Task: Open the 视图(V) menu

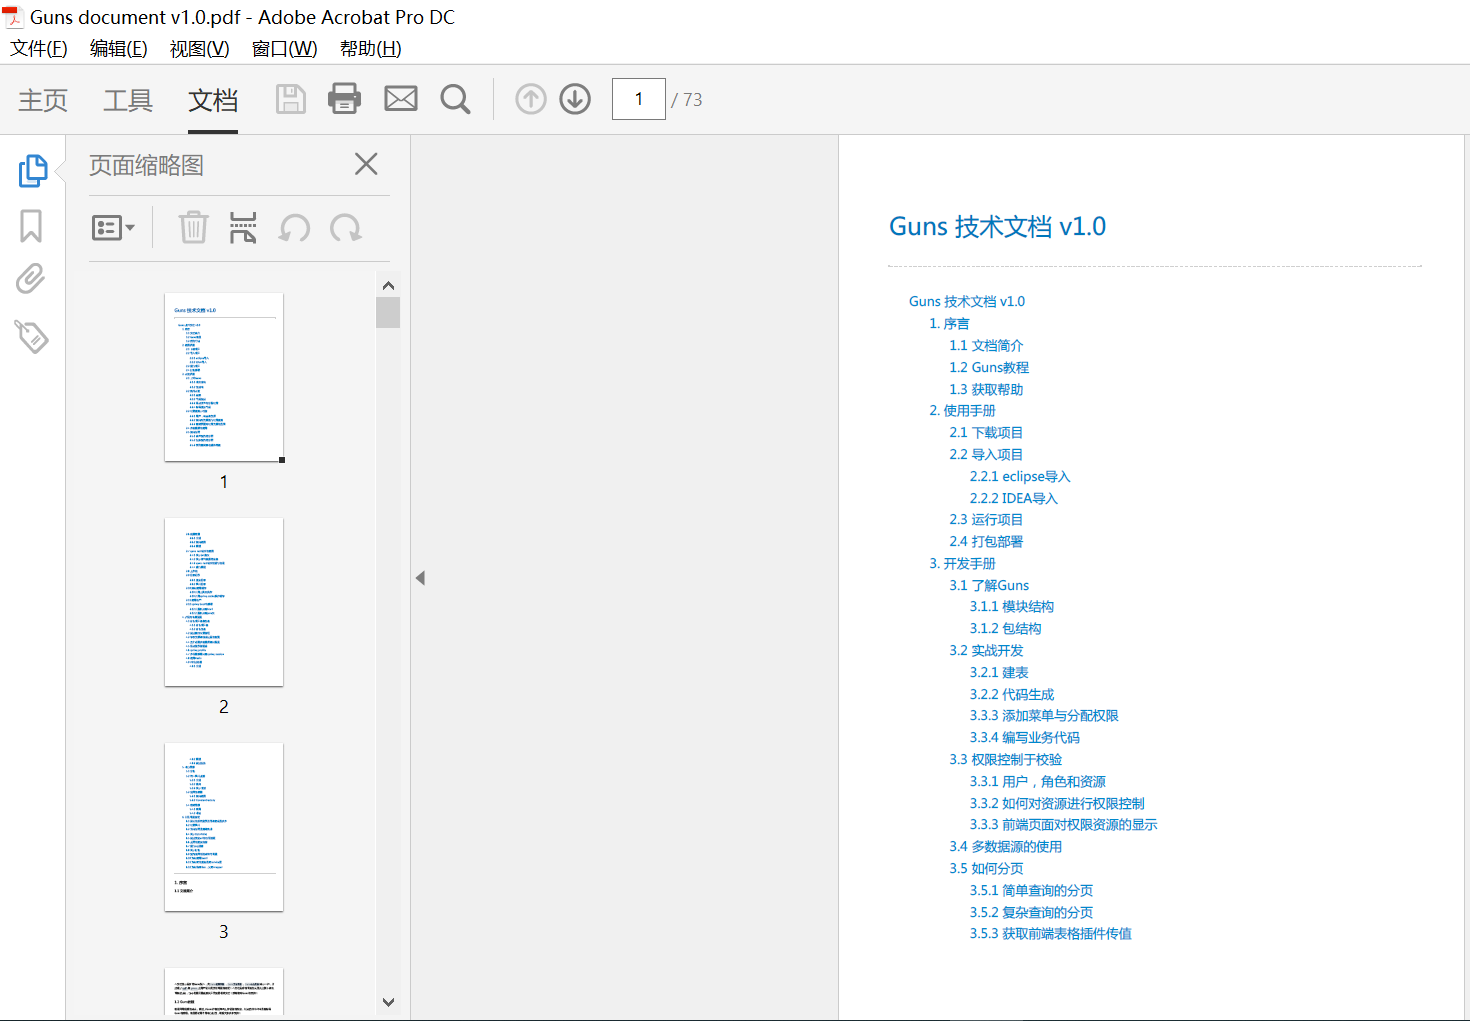Action: point(200,48)
